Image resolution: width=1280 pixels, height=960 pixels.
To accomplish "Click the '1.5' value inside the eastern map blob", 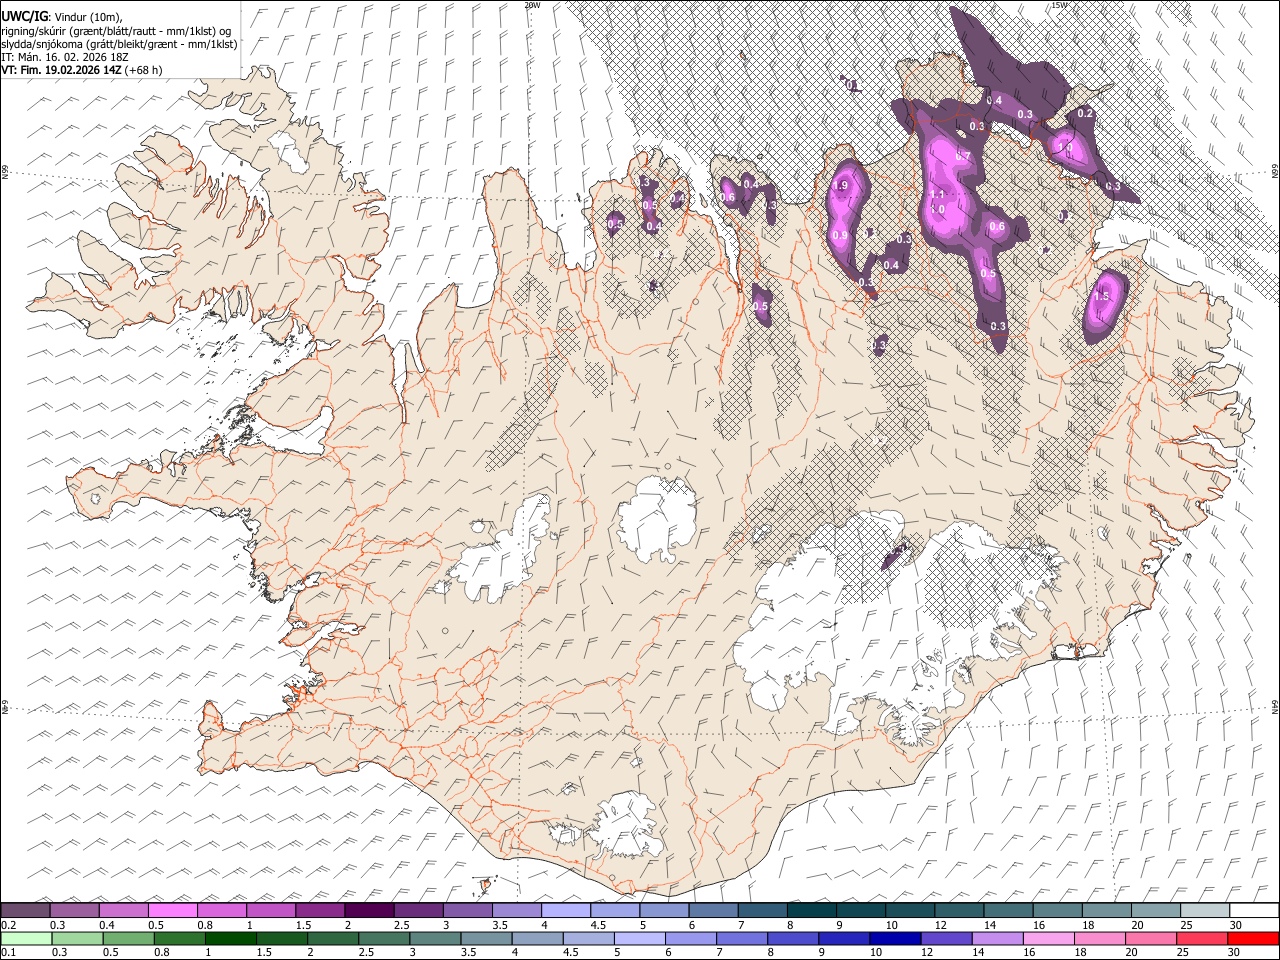I will [1102, 296].
